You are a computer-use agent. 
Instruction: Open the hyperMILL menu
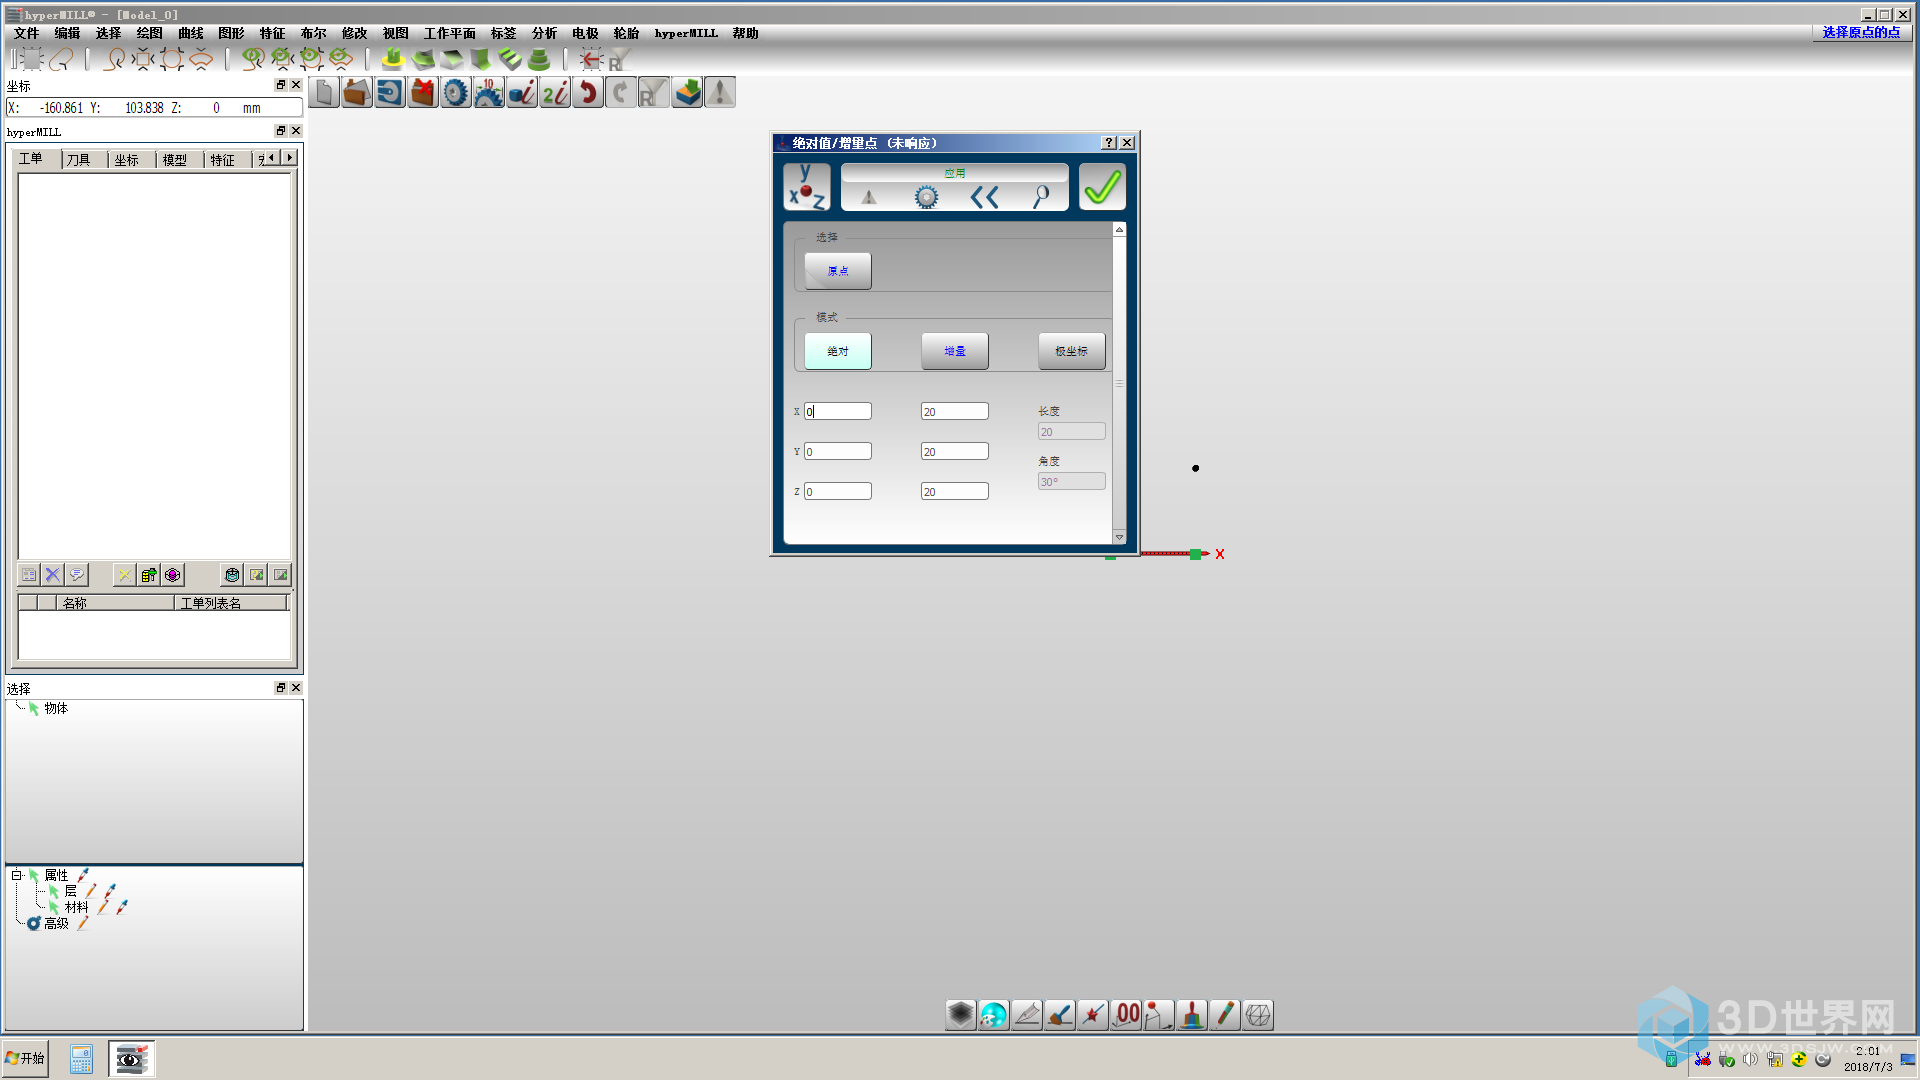[x=686, y=33]
